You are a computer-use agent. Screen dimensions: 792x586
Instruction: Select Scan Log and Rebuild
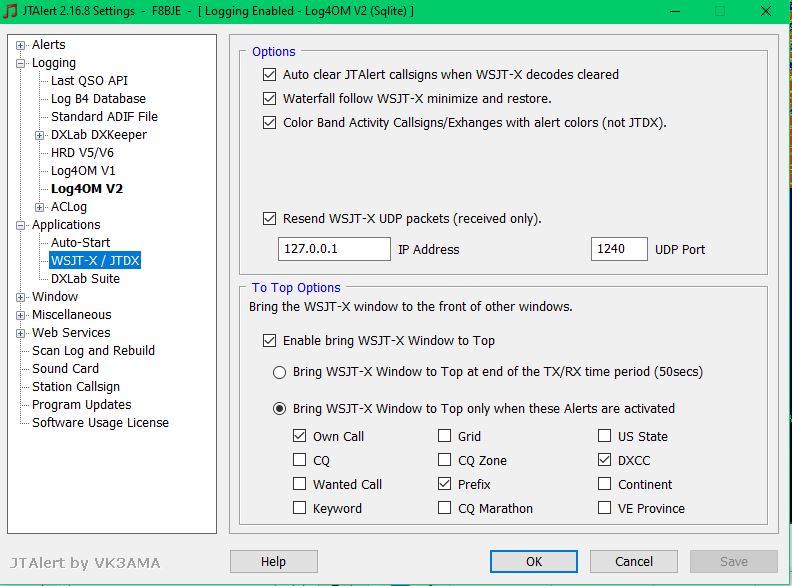pyautogui.click(x=93, y=351)
